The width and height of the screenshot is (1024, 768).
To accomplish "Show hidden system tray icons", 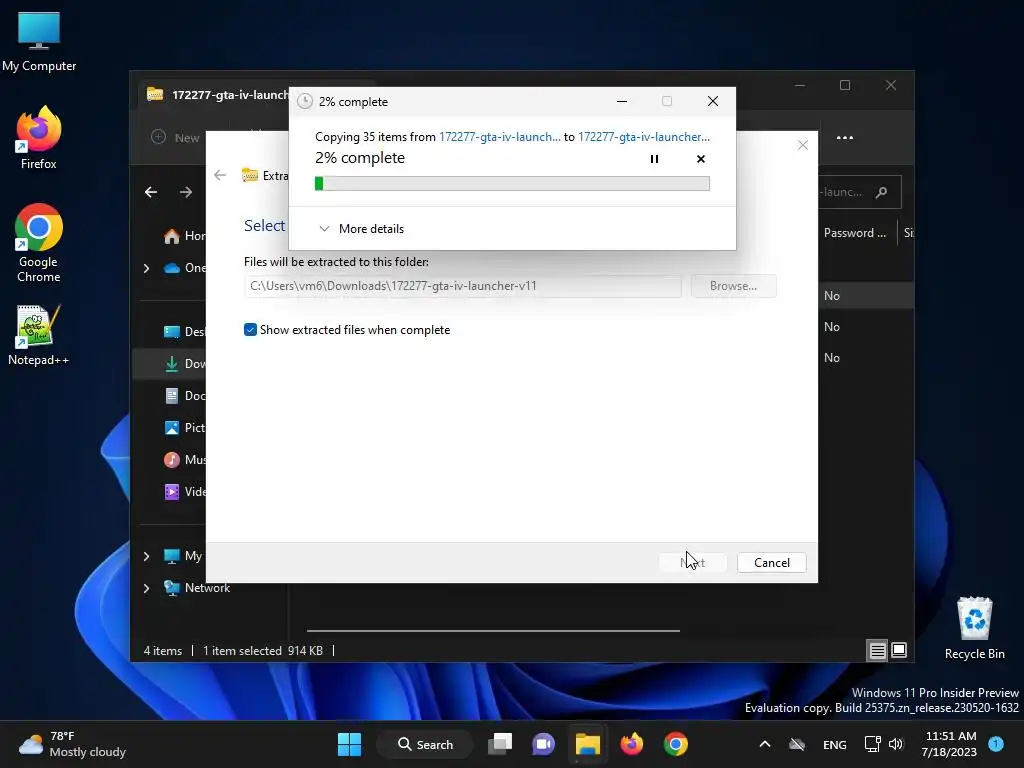I will pyautogui.click(x=765, y=744).
